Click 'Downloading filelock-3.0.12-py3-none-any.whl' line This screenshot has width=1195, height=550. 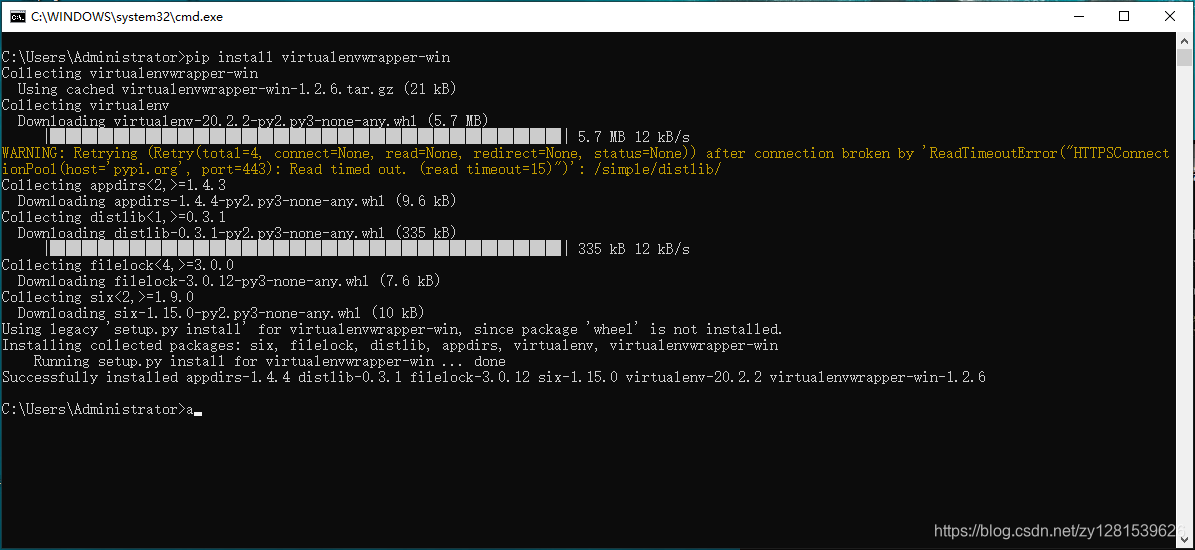point(229,281)
